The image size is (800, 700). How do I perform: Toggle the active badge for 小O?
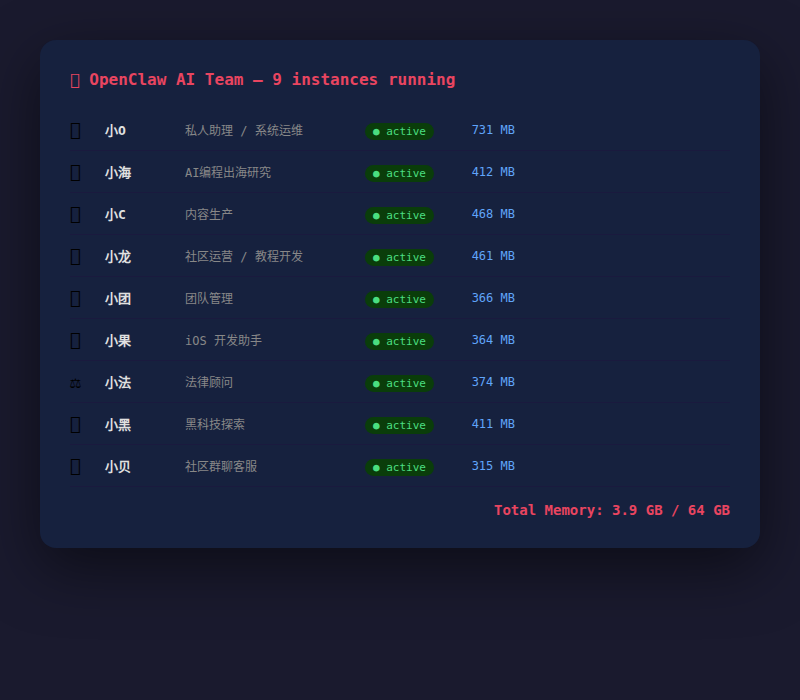pyautogui.click(x=399, y=131)
